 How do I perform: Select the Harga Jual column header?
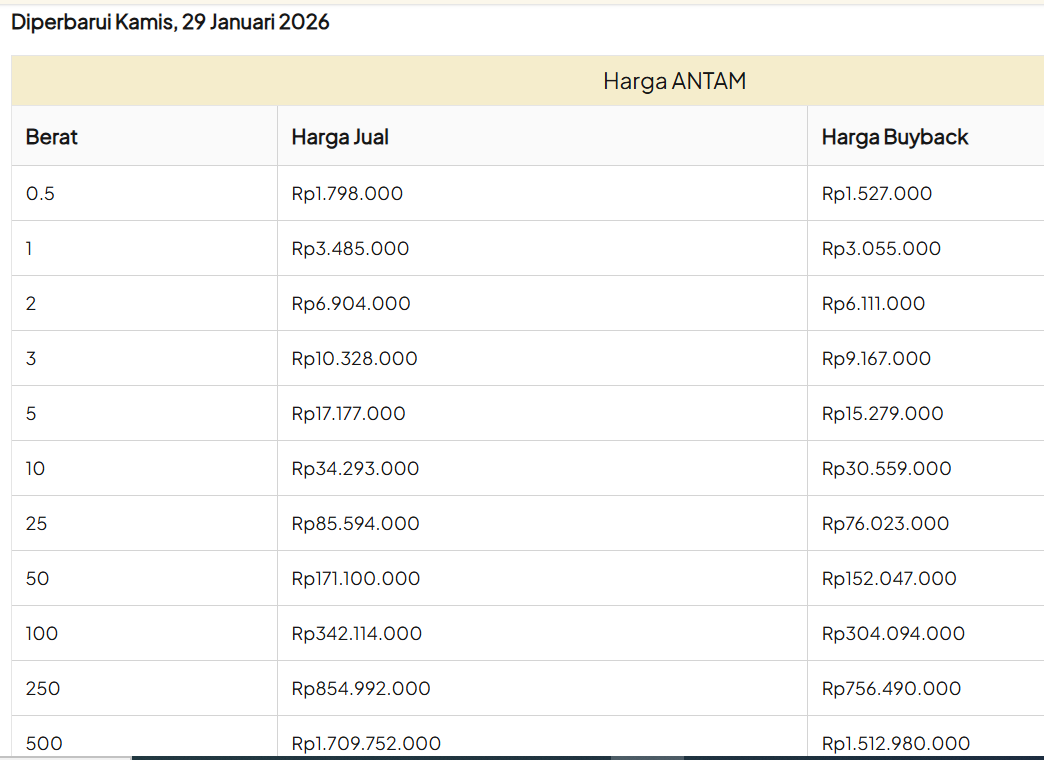340,137
